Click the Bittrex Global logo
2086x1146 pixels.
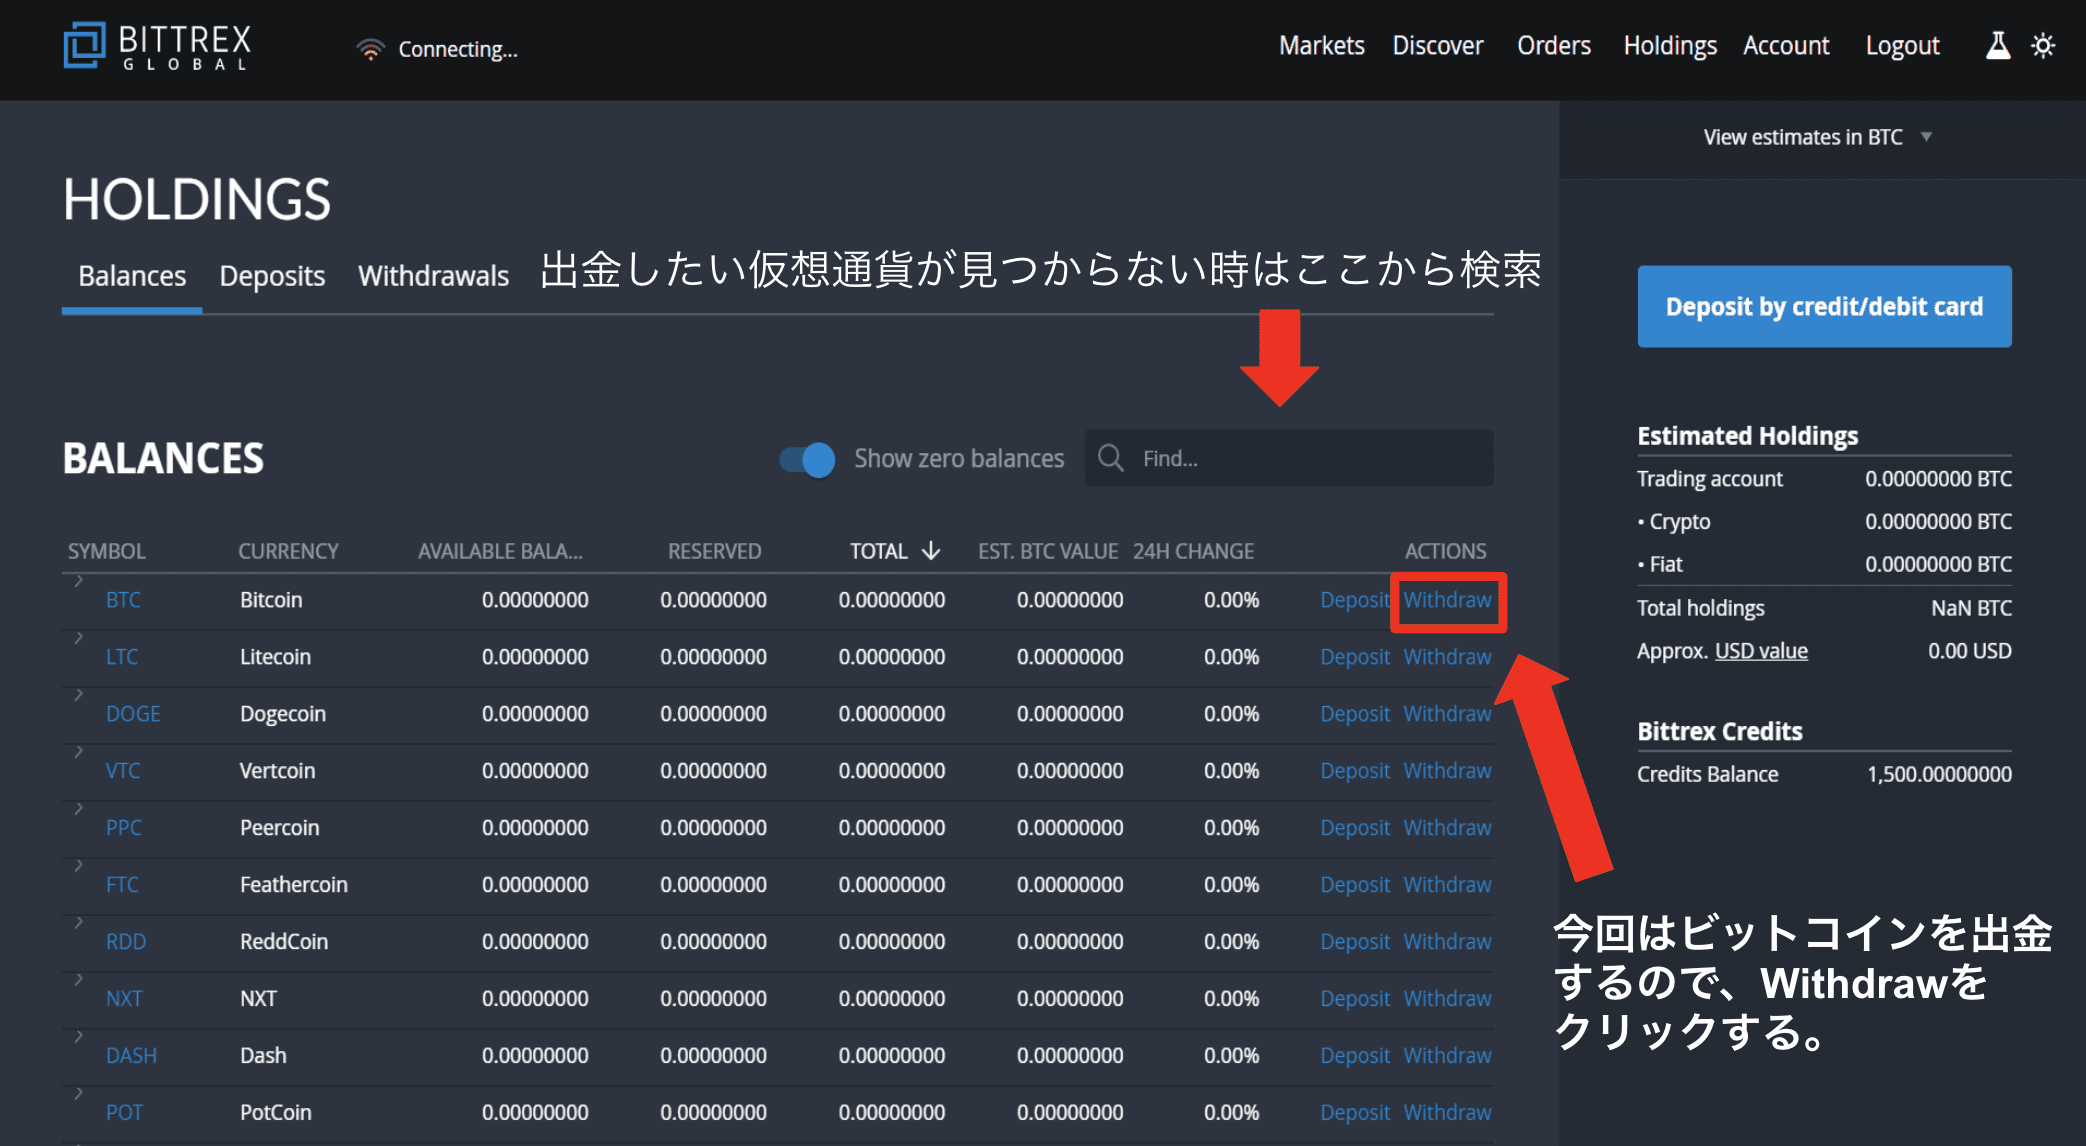(x=157, y=46)
